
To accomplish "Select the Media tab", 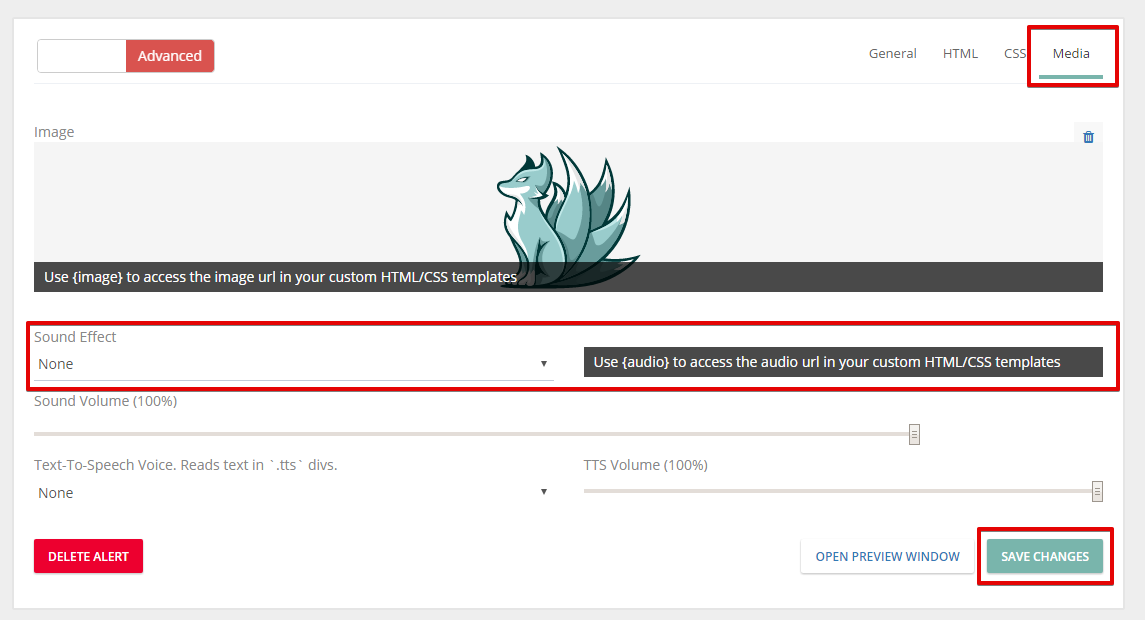I will click(1071, 53).
